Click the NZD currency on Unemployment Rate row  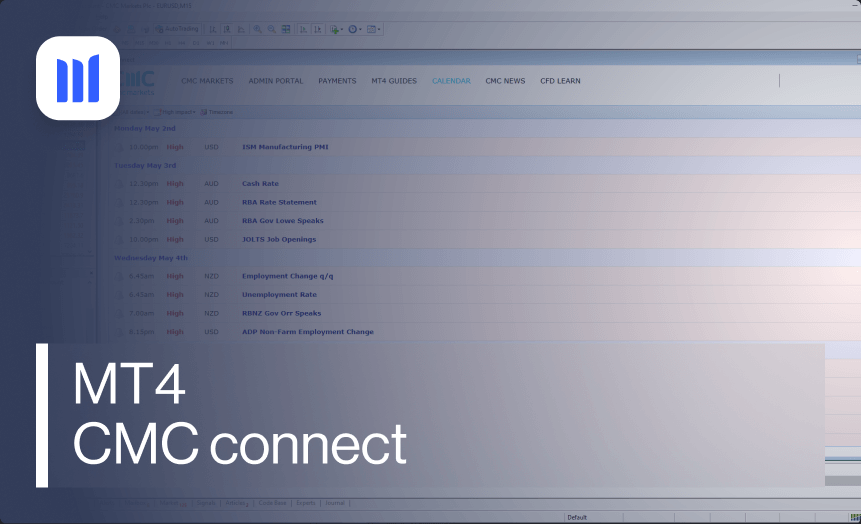click(211, 295)
